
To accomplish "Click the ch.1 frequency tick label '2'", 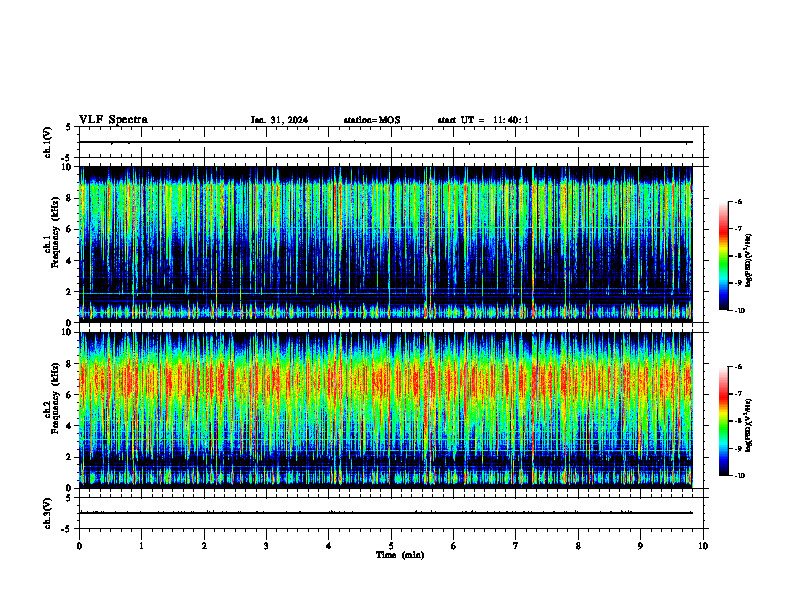I will (70, 292).
